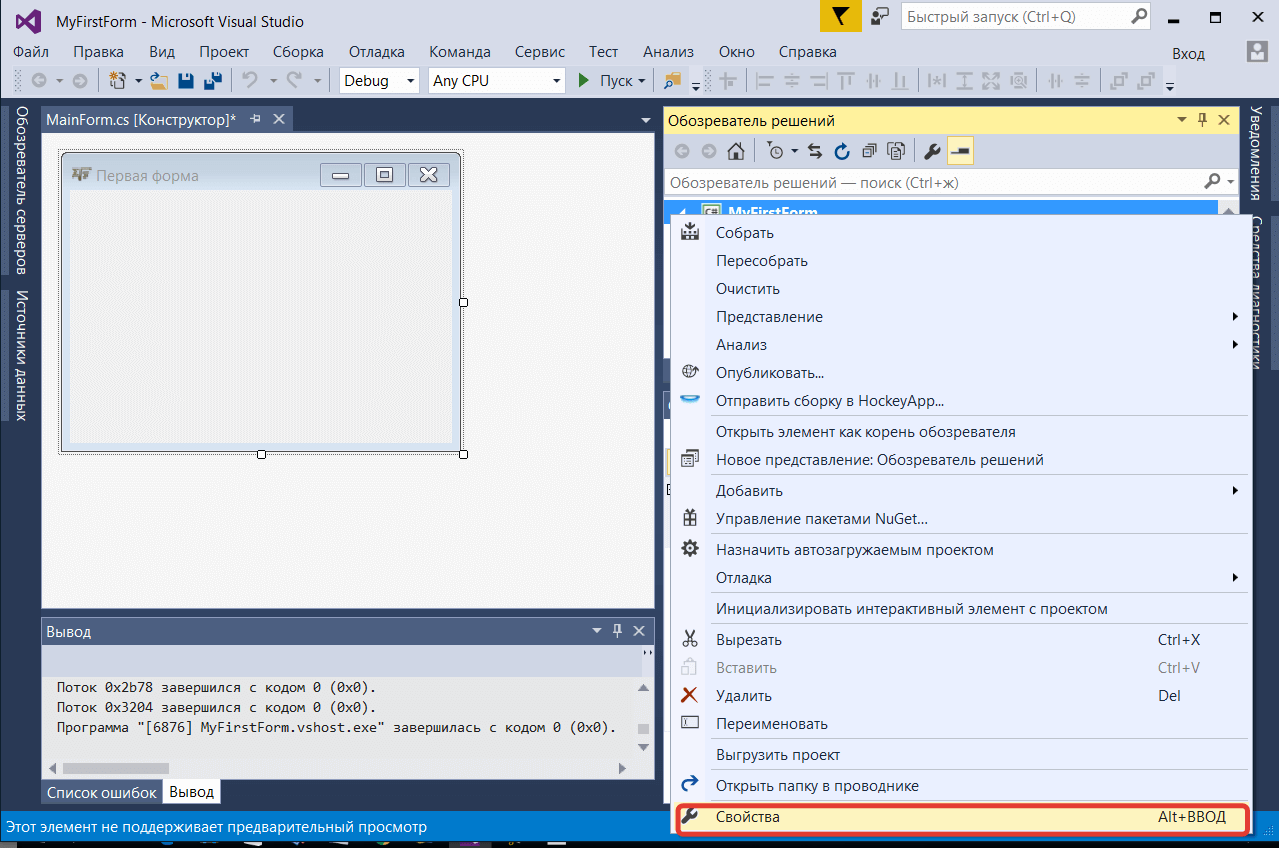Click the Collapse All icon in Solution Explorer
The width and height of the screenshot is (1279, 848).
pos(869,151)
